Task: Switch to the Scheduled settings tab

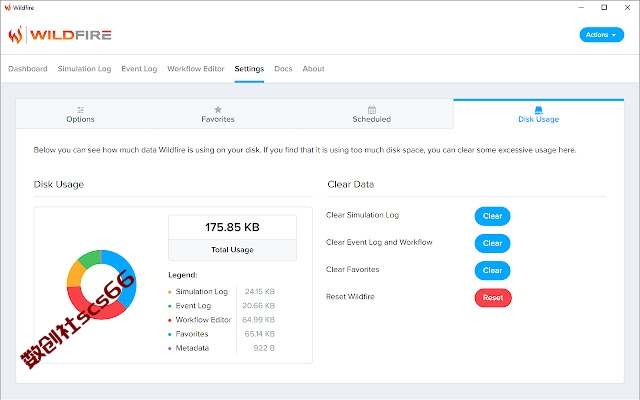Action: (372, 114)
